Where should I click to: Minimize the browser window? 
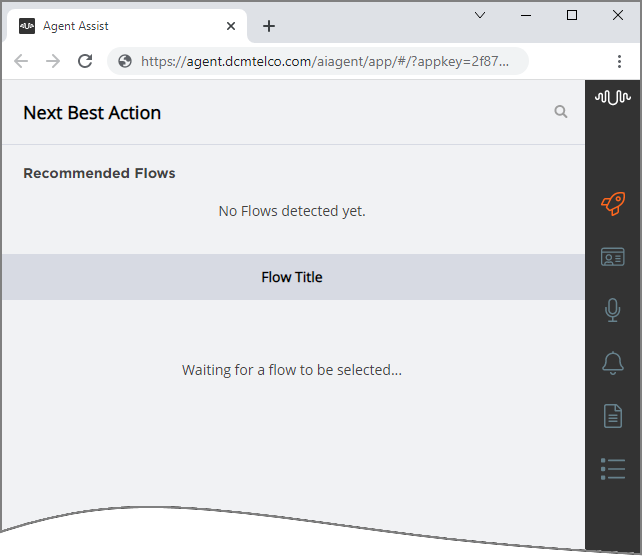526,16
